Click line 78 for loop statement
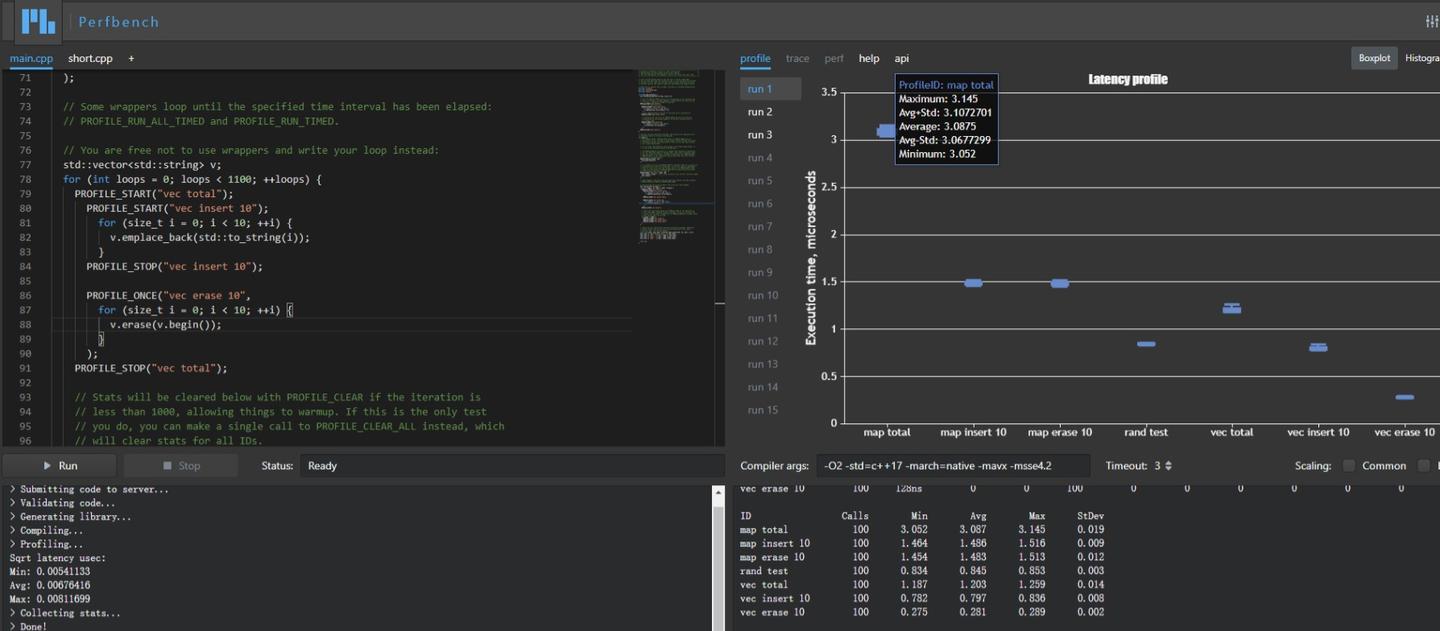This screenshot has width=1440, height=631. click(x=192, y=179)
